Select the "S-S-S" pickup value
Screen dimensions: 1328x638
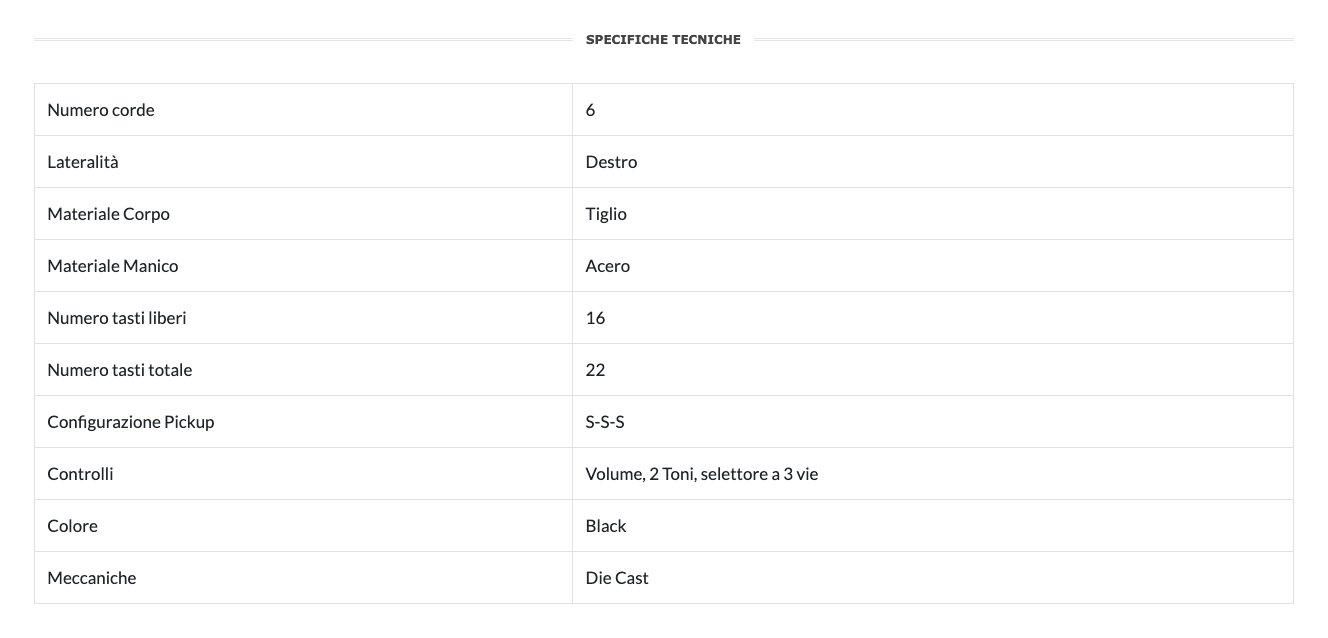(x=605, y=422)
